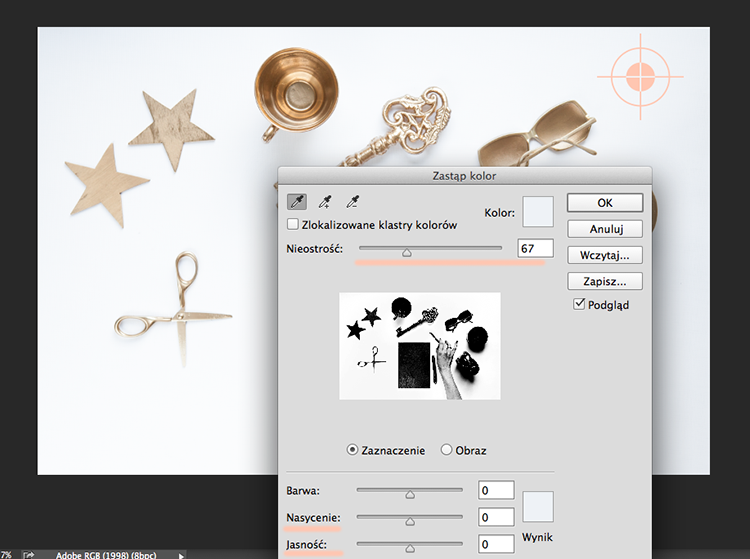Click the Nieostrość value field
750x559 pixels.
click(535, 249)
